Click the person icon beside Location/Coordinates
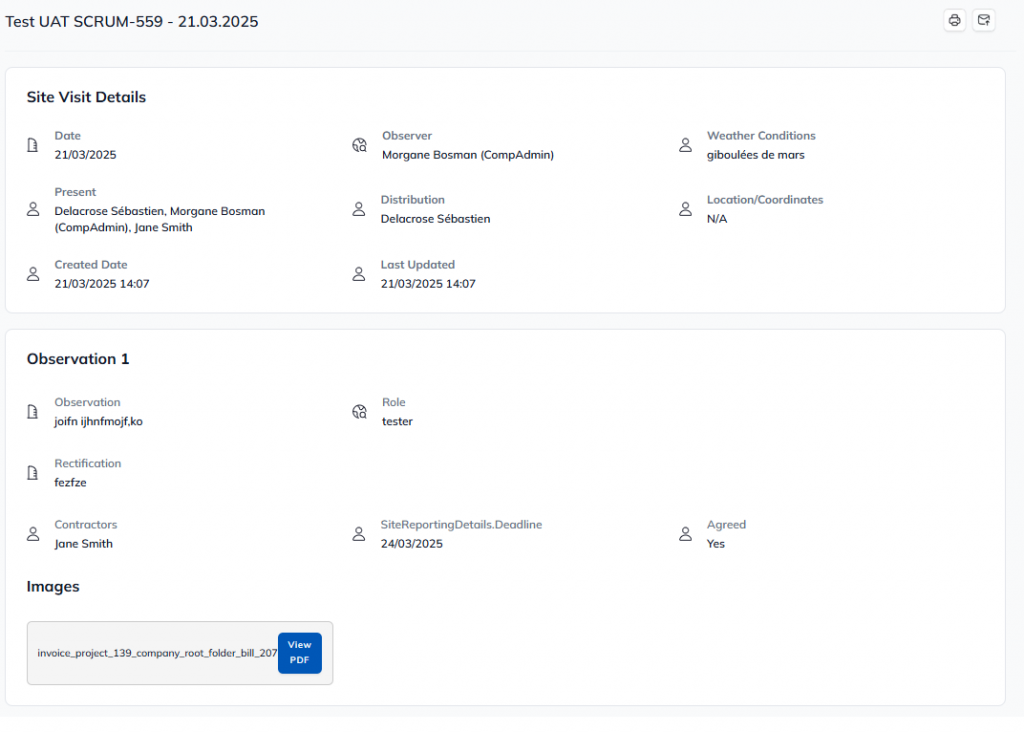The height and width of the screenshot is (732, 1024). (x=686, y=210)
